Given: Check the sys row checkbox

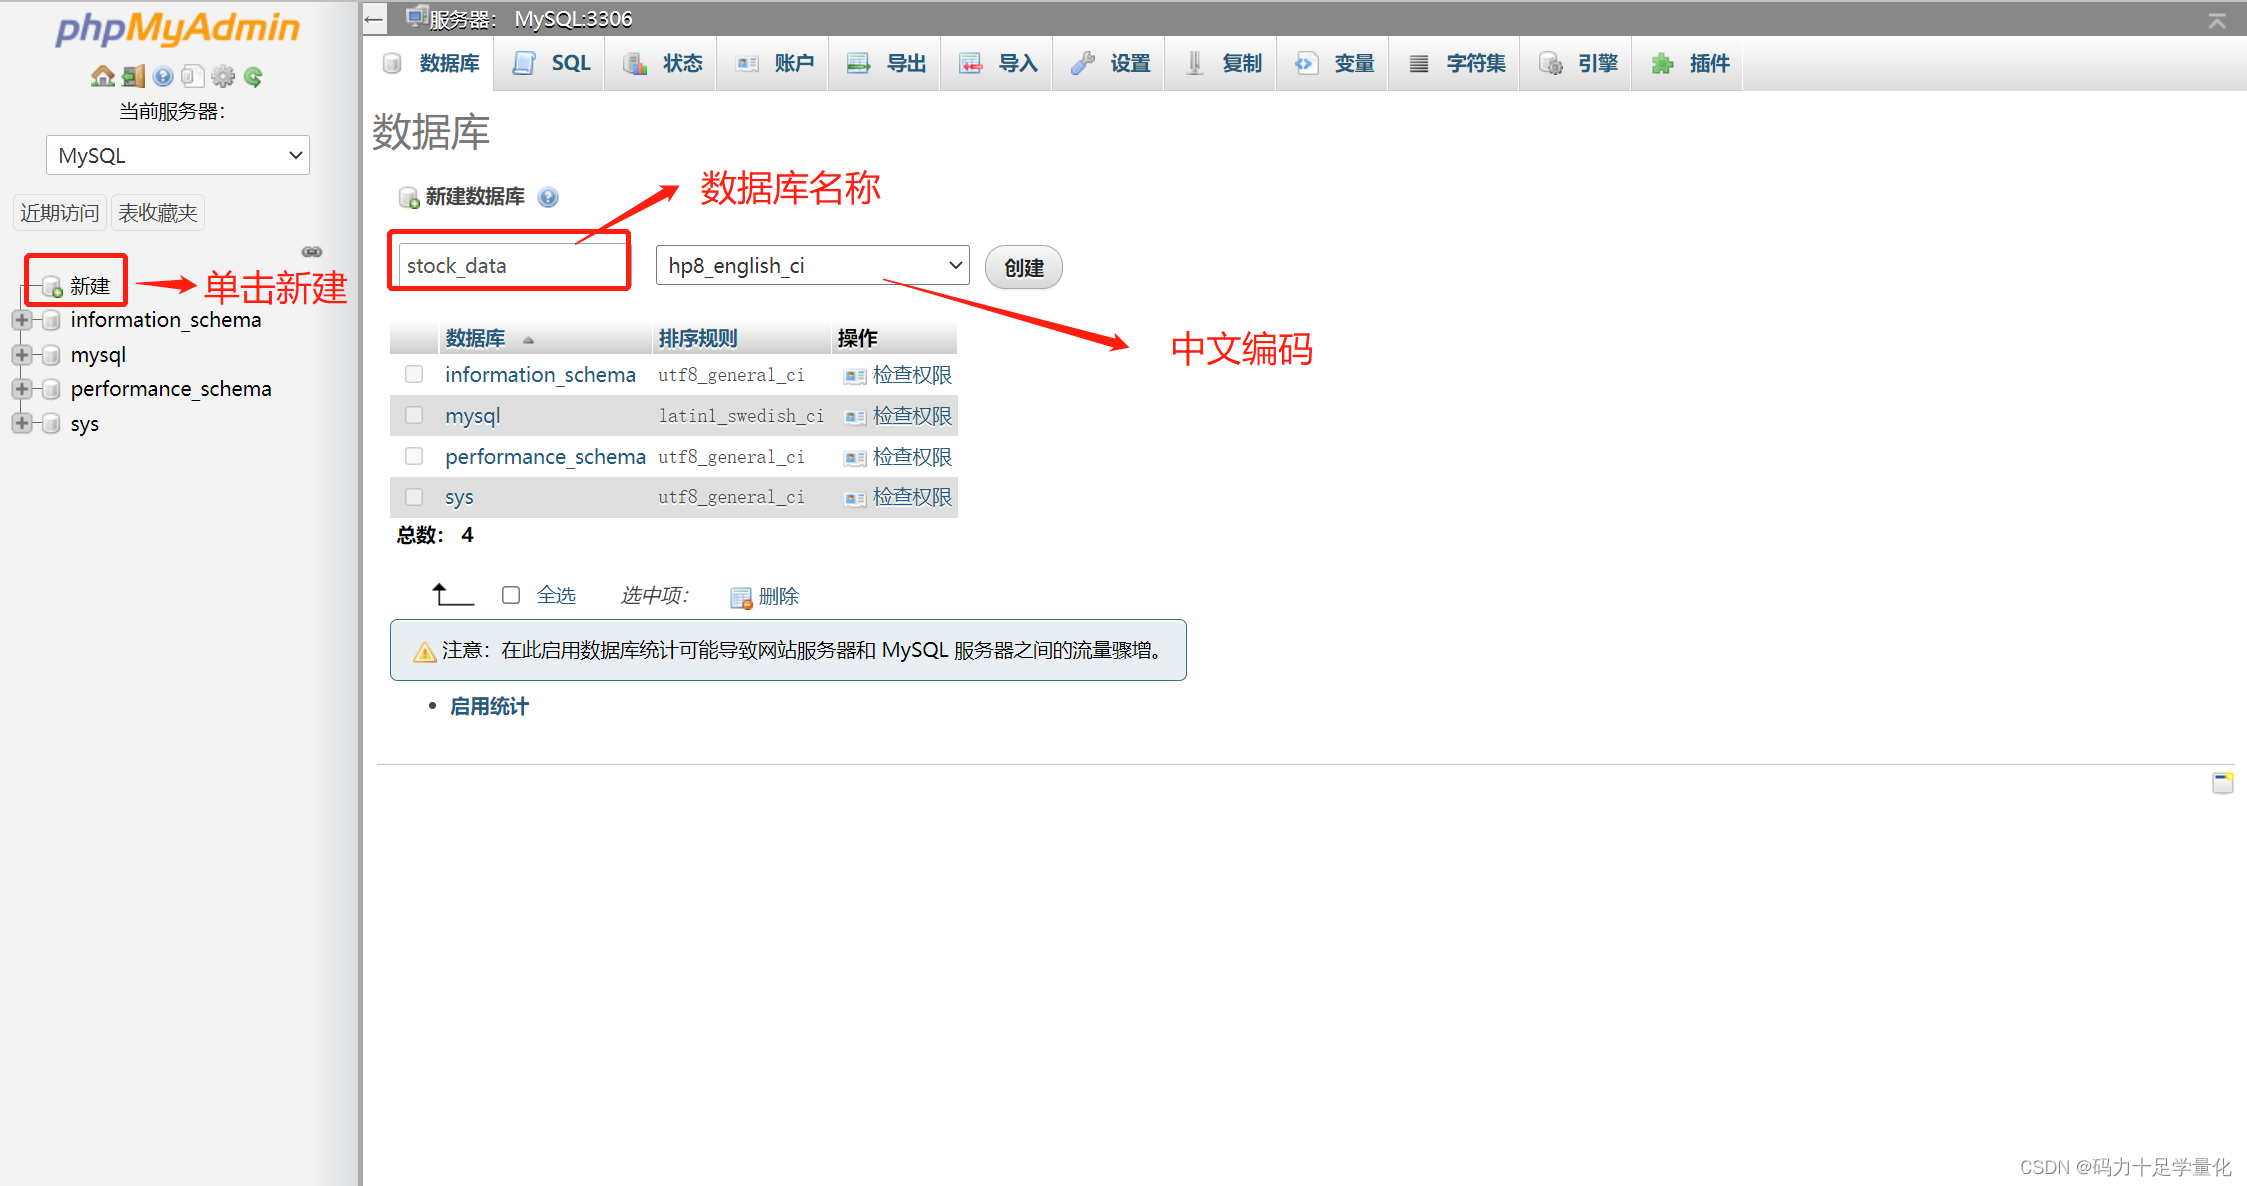Looking at the screenshot, I should coord(414,497).
